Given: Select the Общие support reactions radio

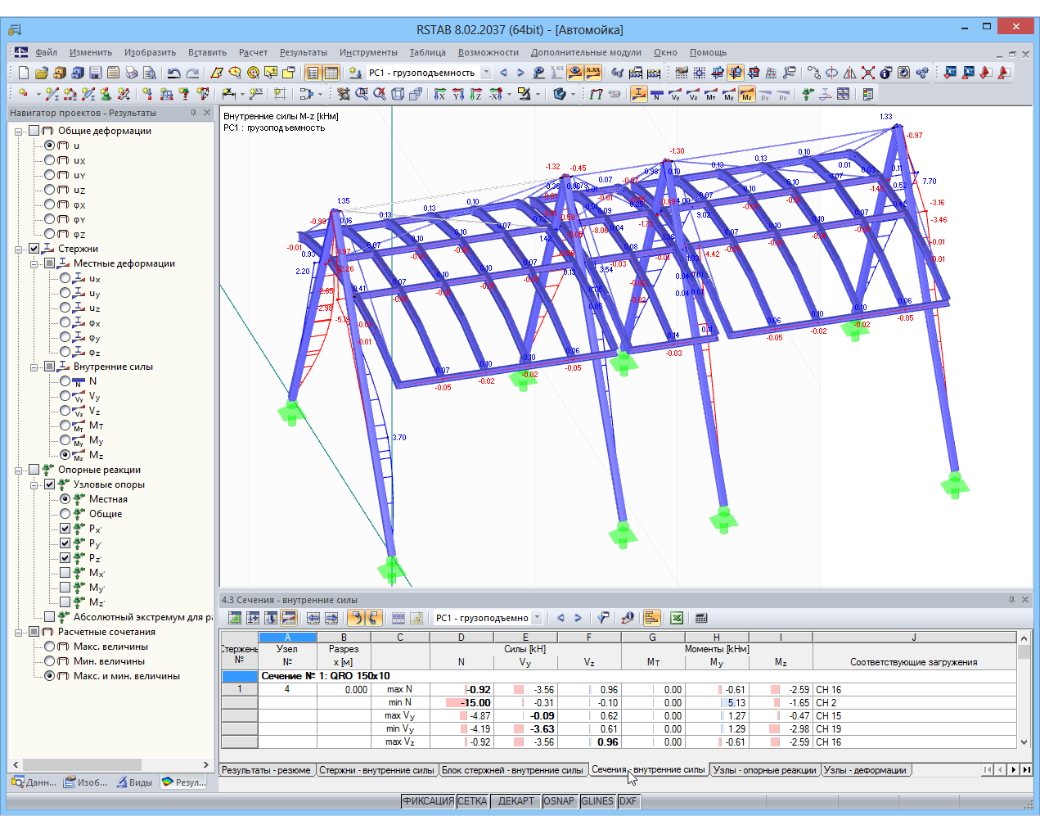Looking at the screenshot, I should pyautogui.click(x=65, y=514).
